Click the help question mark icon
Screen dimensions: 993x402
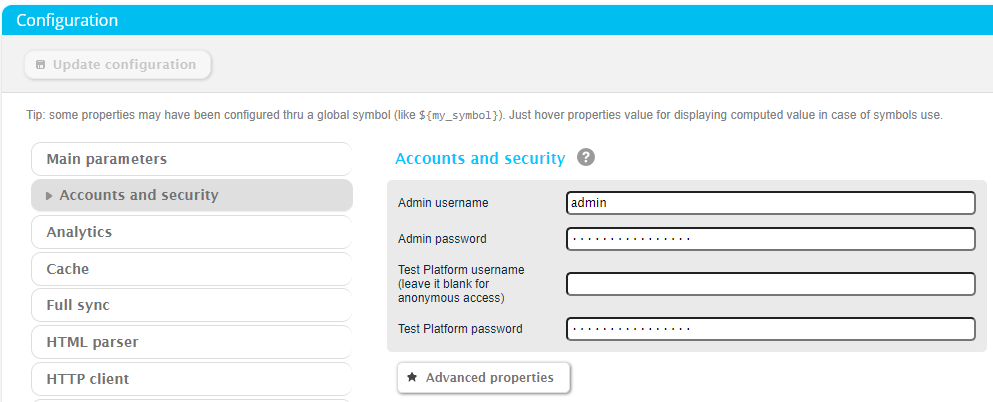(586, 158)
